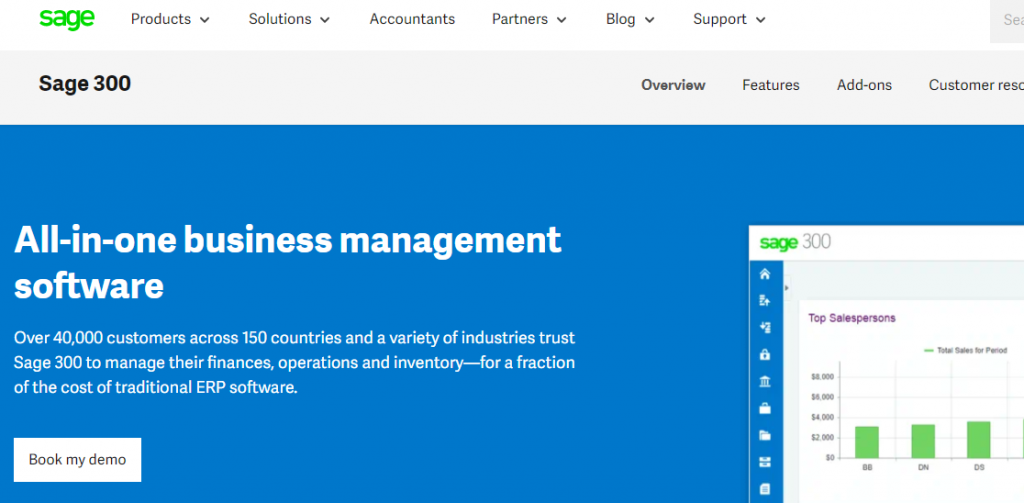Screen dimensions: 1024x503
Task: Open the Blog dropdown menu
Action: (x=630, y=20)
